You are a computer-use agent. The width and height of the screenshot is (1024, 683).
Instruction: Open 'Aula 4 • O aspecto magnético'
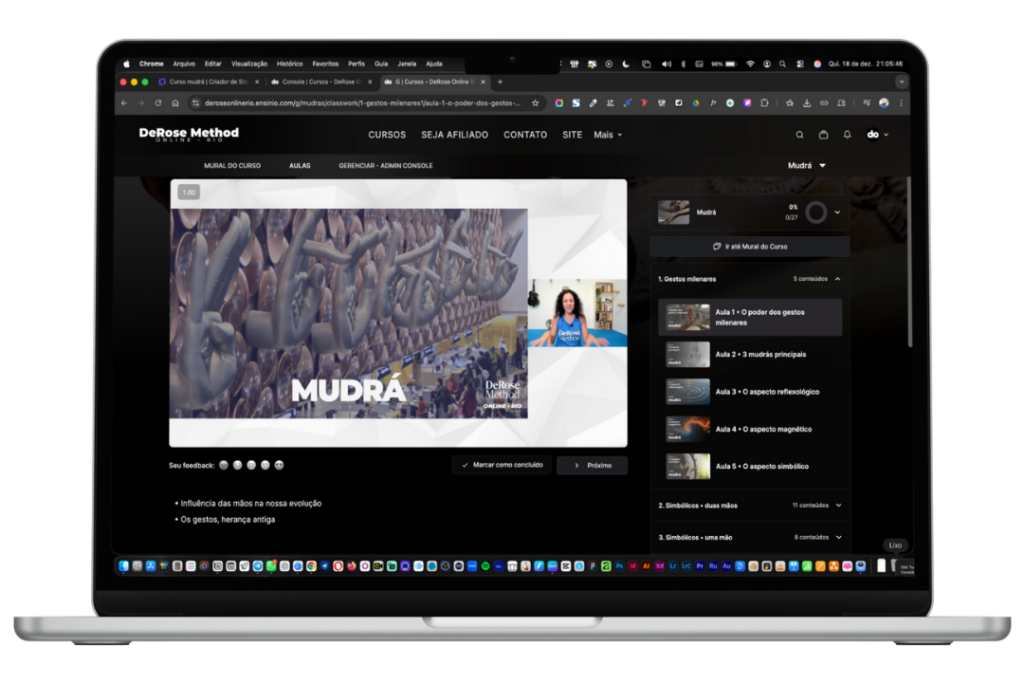(750, 429)
